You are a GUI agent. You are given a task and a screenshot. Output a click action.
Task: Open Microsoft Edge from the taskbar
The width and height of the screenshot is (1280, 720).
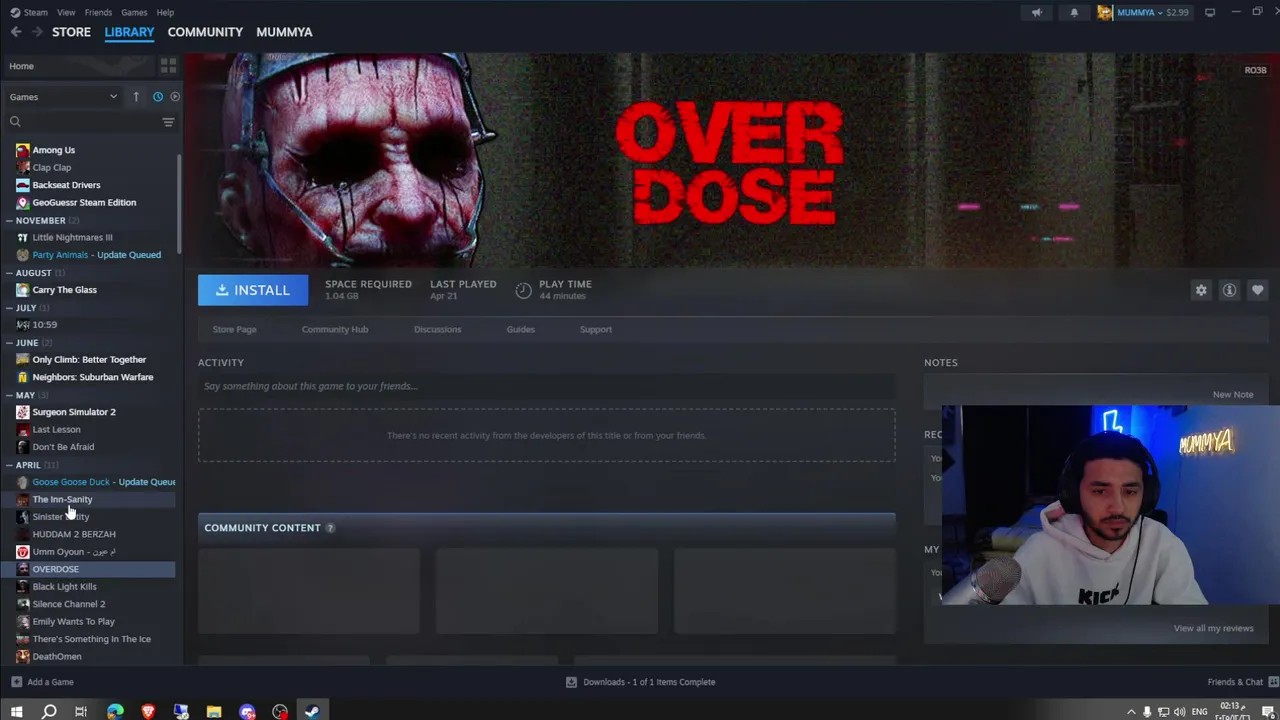click(x=115, y=712)
